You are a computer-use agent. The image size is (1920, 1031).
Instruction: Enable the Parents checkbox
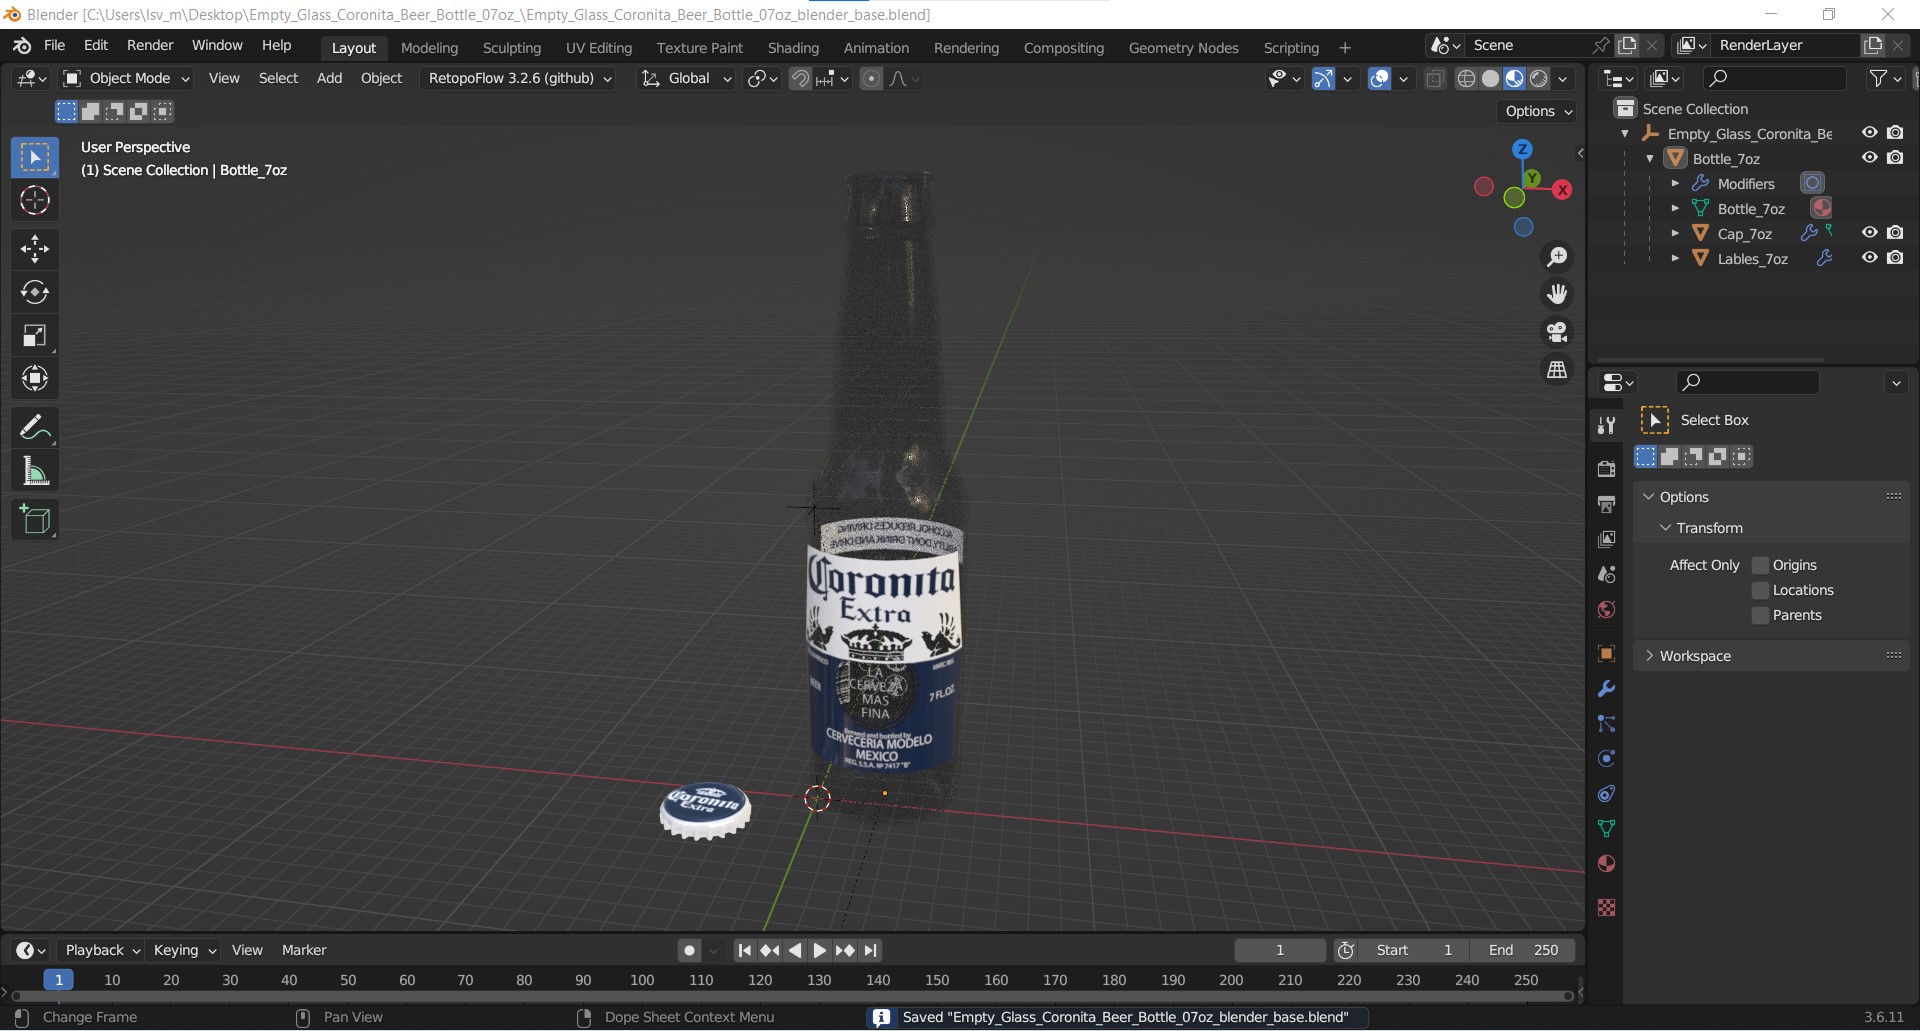1761,615
